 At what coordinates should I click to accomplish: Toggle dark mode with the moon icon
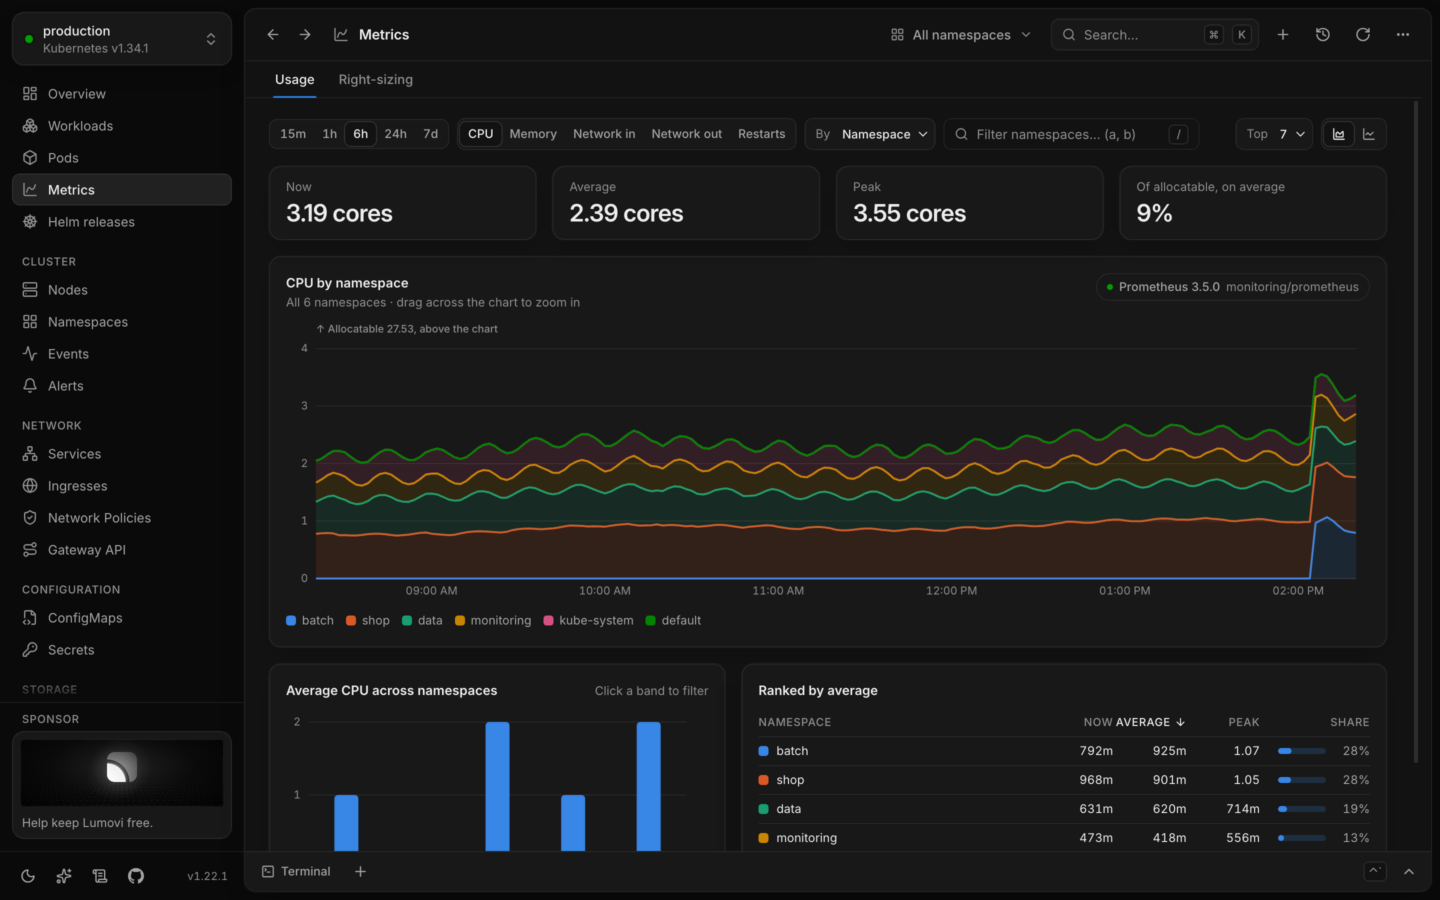pos(28,876)
